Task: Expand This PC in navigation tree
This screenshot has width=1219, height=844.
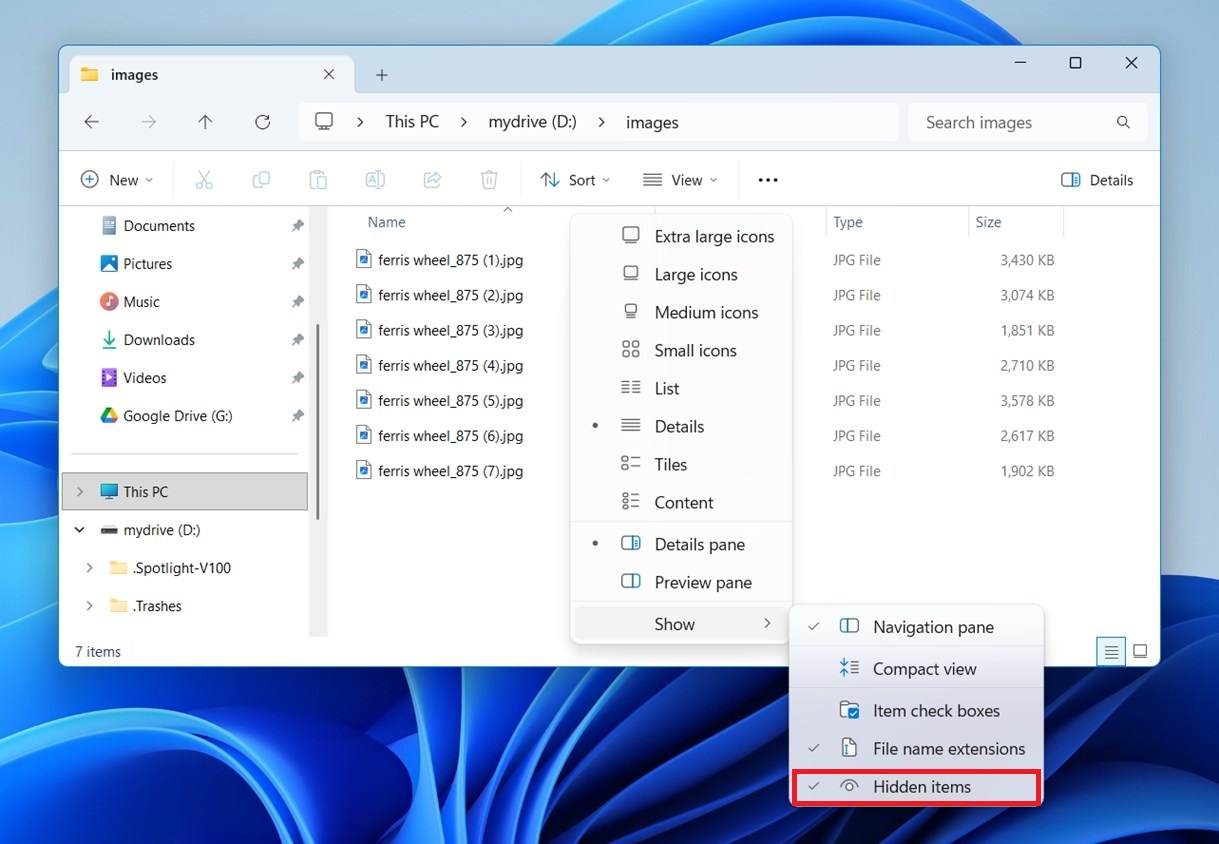Action: pyautogui.click(x=80, y=492)
